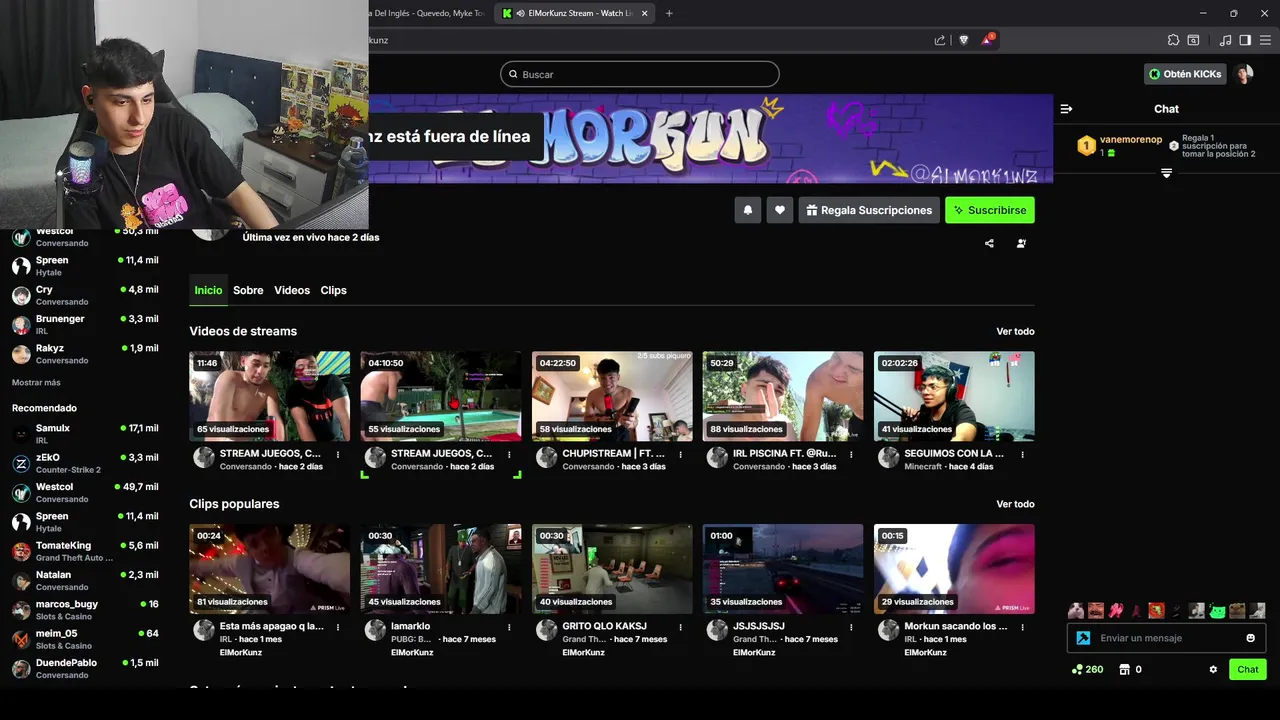Click the Buscar search field
Viewport: 1280px width, 720px height.
point(640,74)
